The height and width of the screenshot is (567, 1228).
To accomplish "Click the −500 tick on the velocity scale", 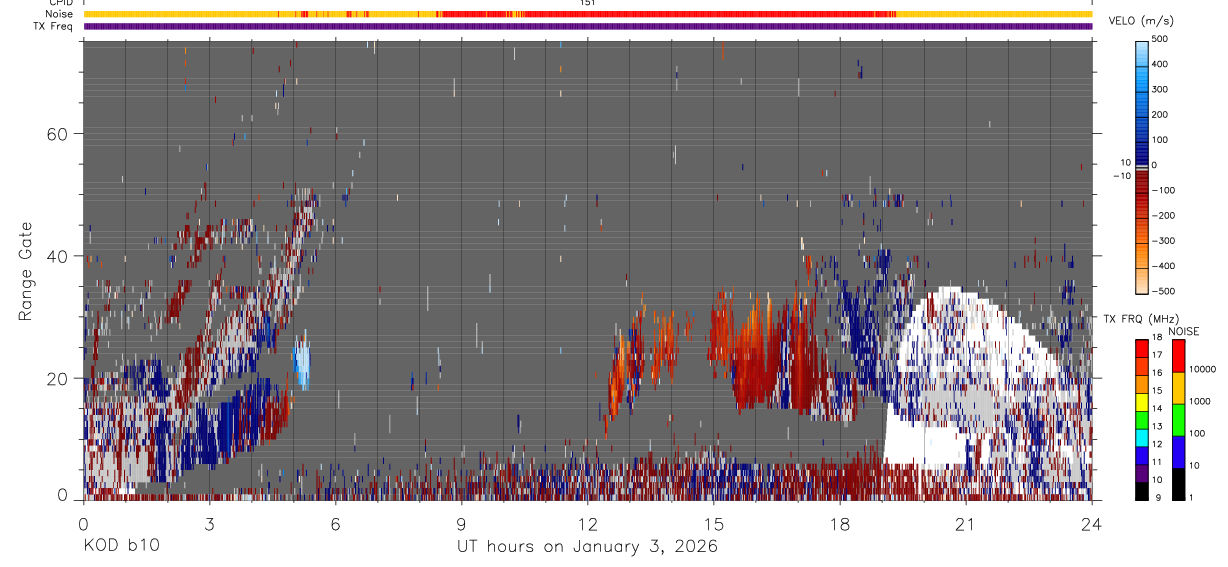I will pyautogui.click(x=1164, y=291).
